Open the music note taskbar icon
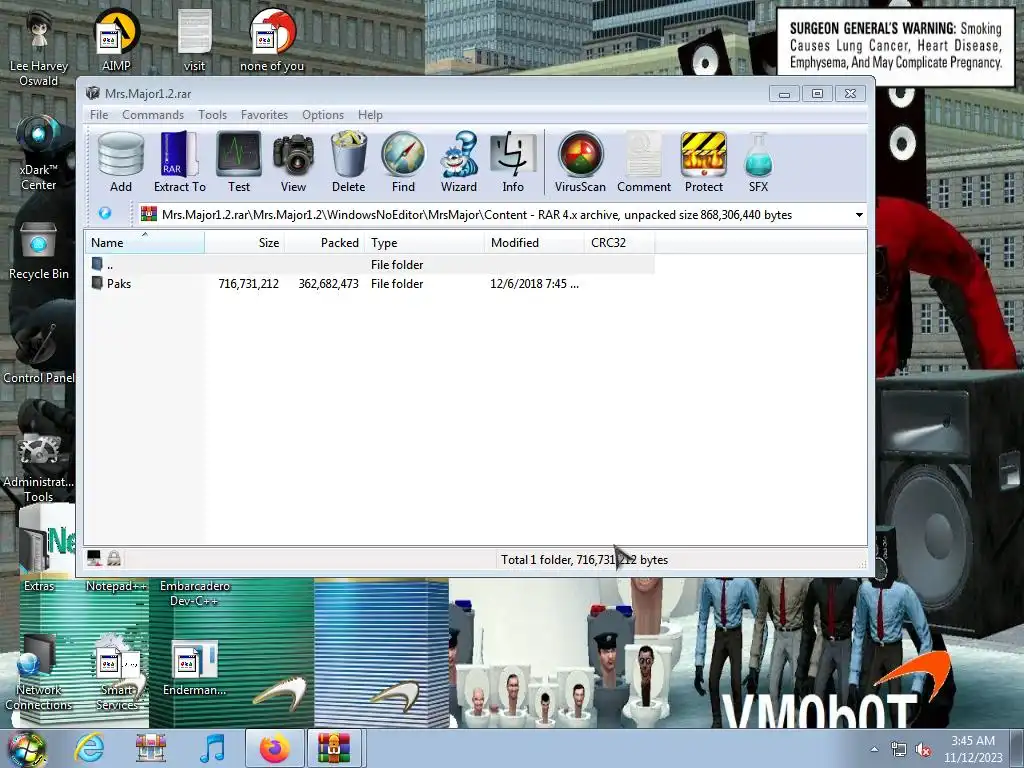Screen dimensions: 1024x768 (212, 748)
